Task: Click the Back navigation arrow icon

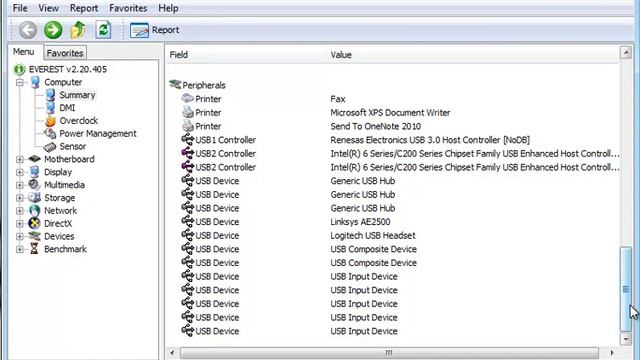Action: (28, 30)
